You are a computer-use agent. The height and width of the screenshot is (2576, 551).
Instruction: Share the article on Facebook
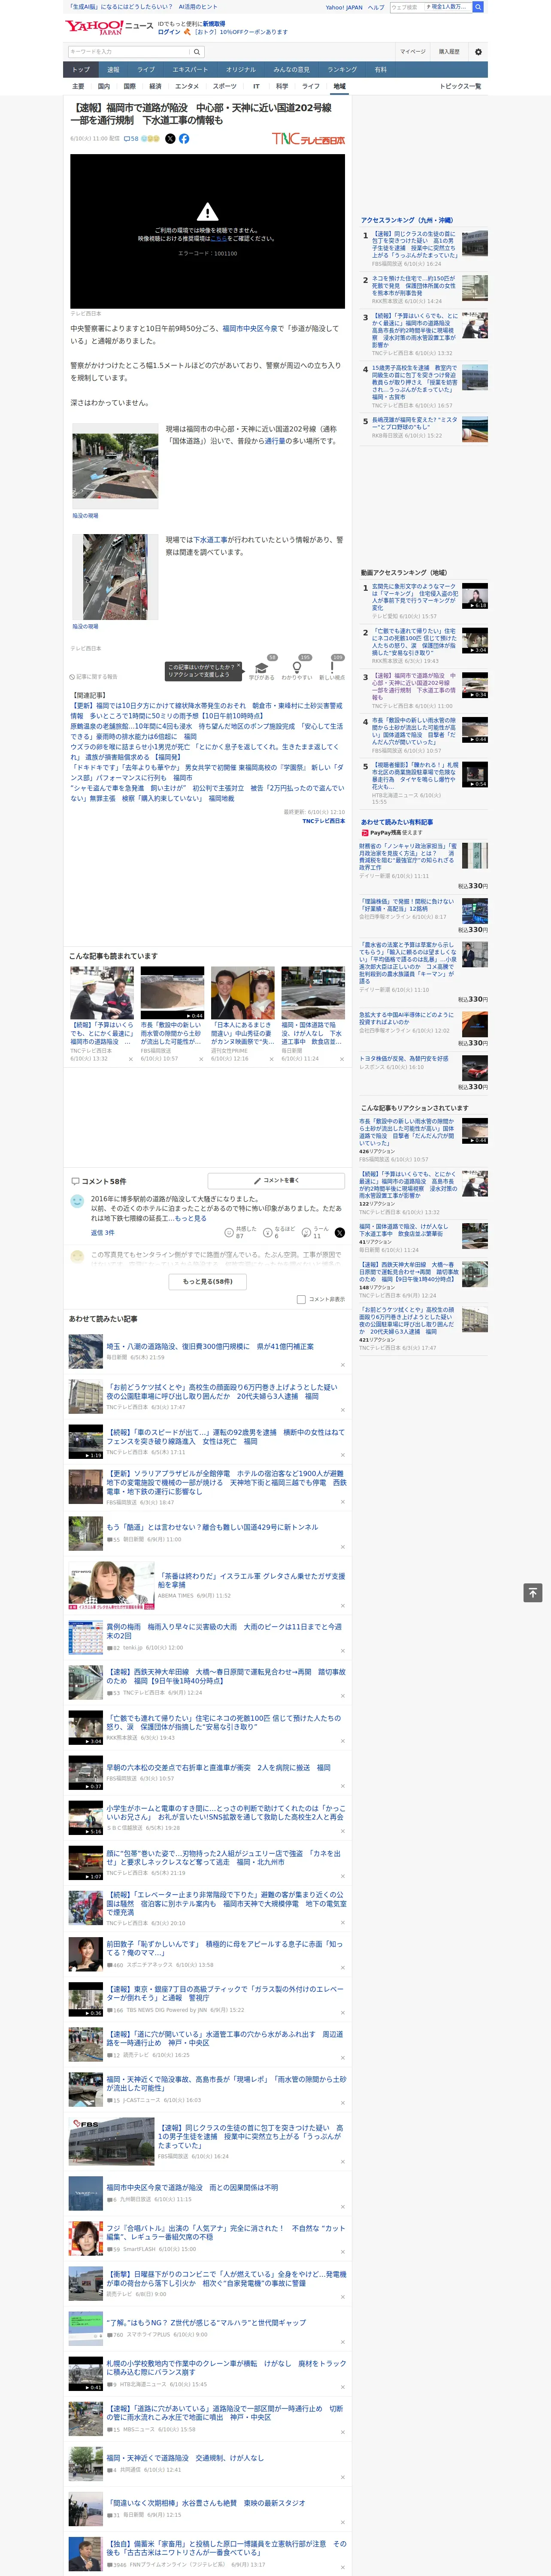coord(184,139)
